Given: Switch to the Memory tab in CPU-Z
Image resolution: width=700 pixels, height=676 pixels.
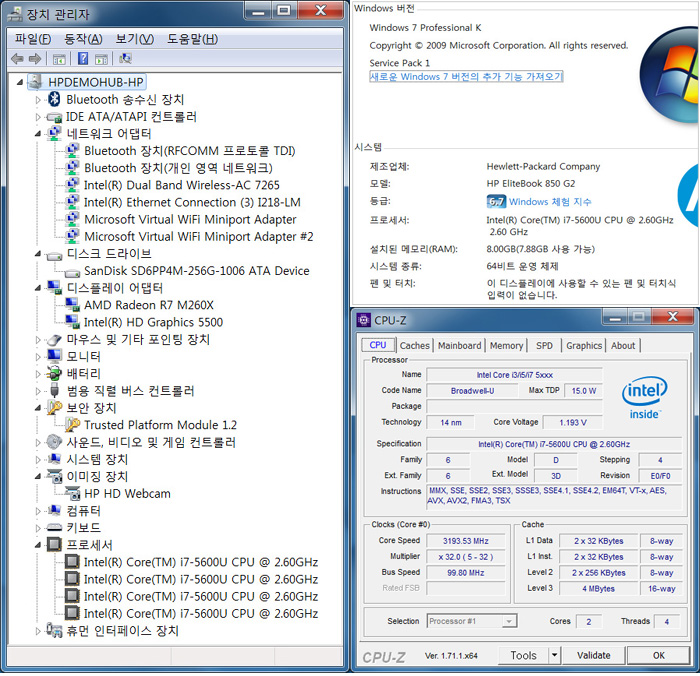Looking at the screenshot, I should pos(506,346).
